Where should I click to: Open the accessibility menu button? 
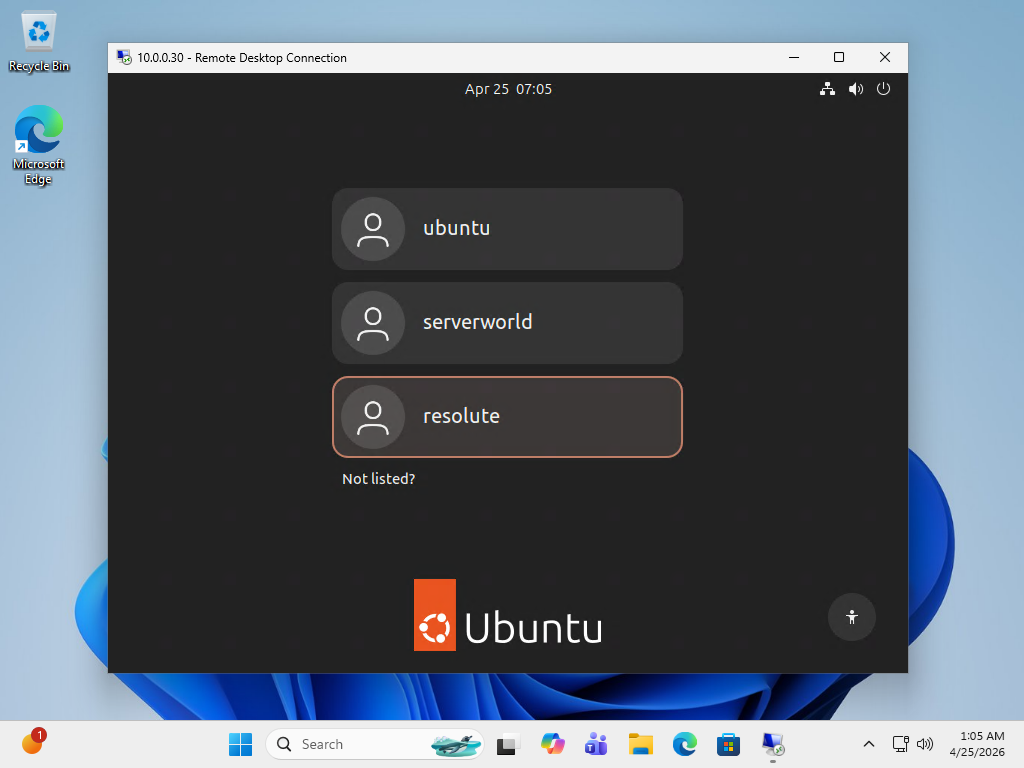(852, 616)
